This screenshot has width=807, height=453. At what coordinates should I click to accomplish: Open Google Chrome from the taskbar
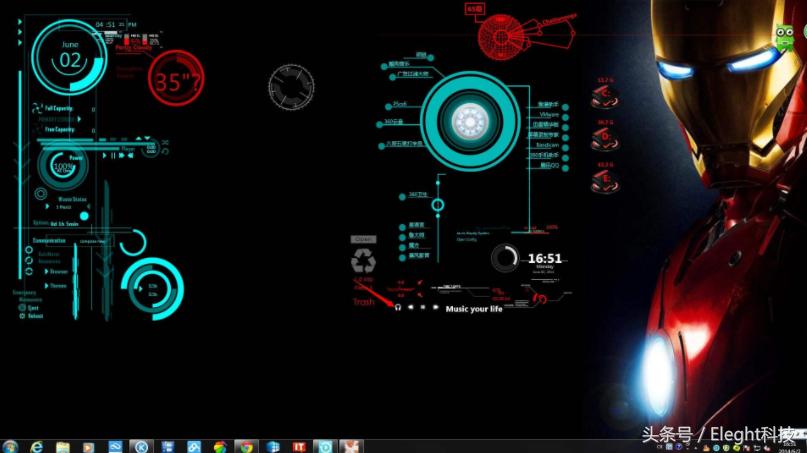(x=247, y=447)
